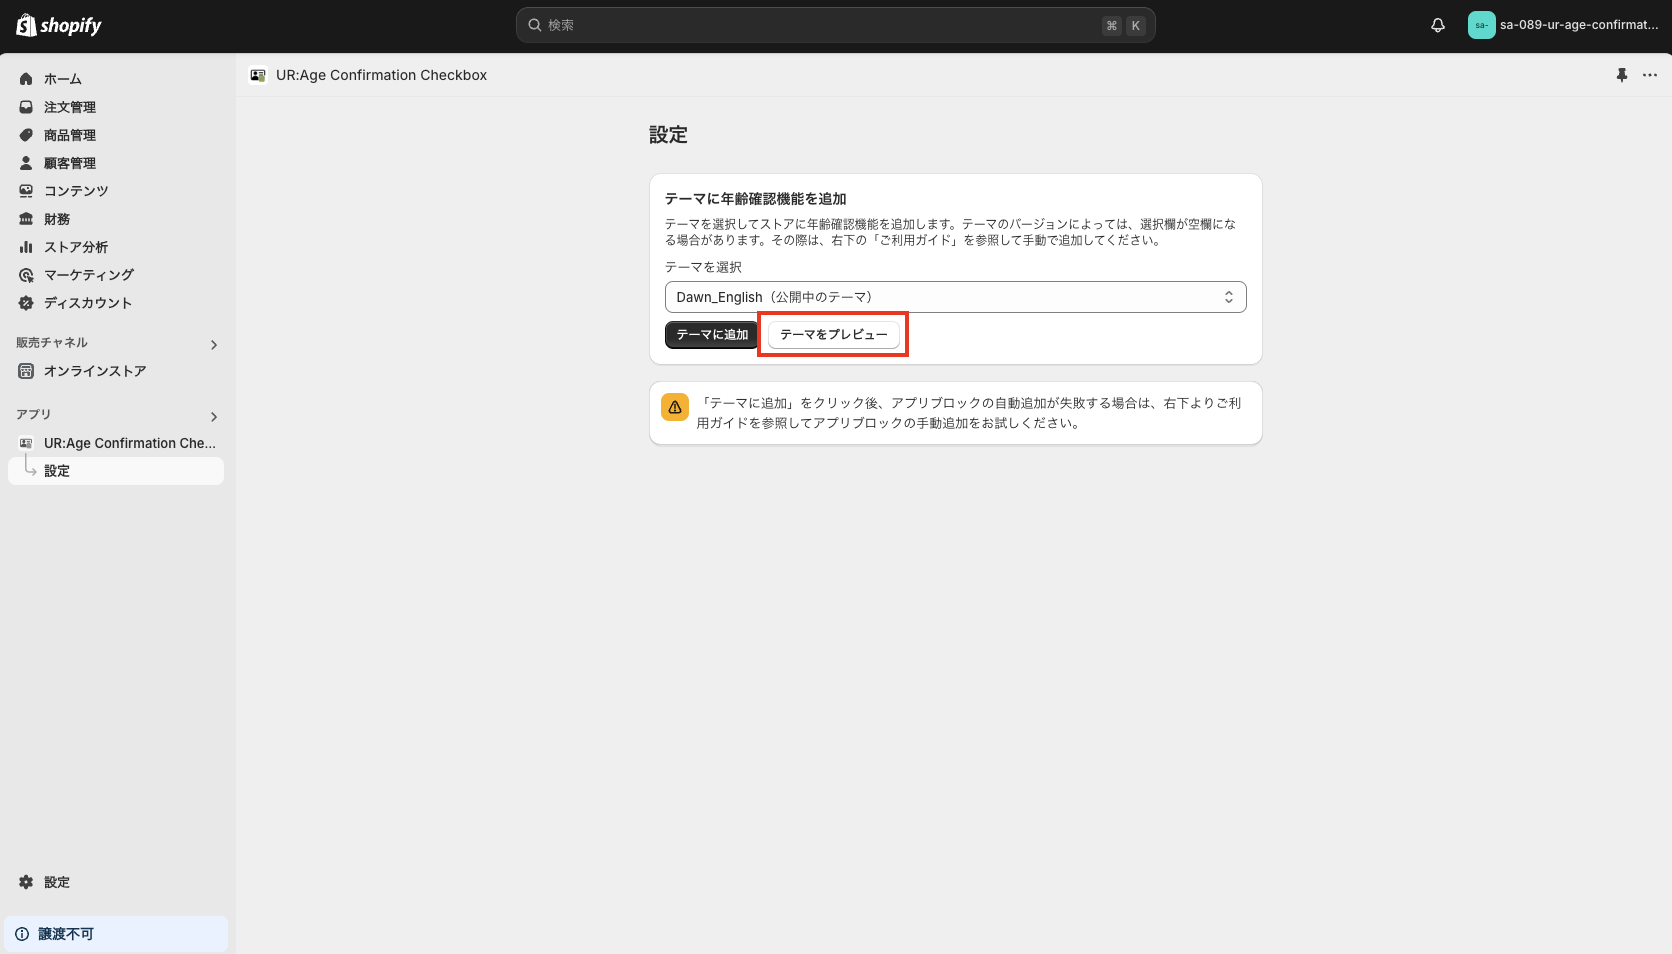
Task: Pin the UR:Age Confirmation app
Action: [x=1622, y=75]
